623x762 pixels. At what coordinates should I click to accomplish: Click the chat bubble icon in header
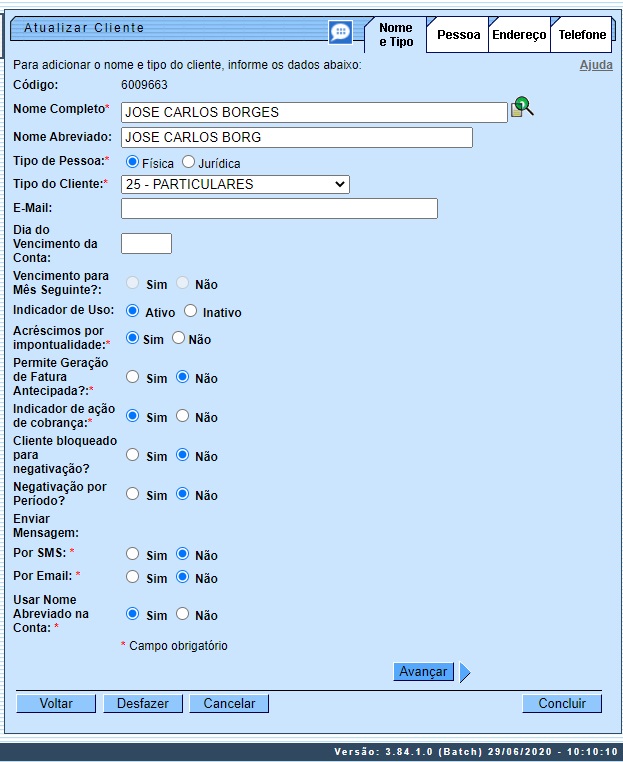pyautogui.click(x=341, y=32)
